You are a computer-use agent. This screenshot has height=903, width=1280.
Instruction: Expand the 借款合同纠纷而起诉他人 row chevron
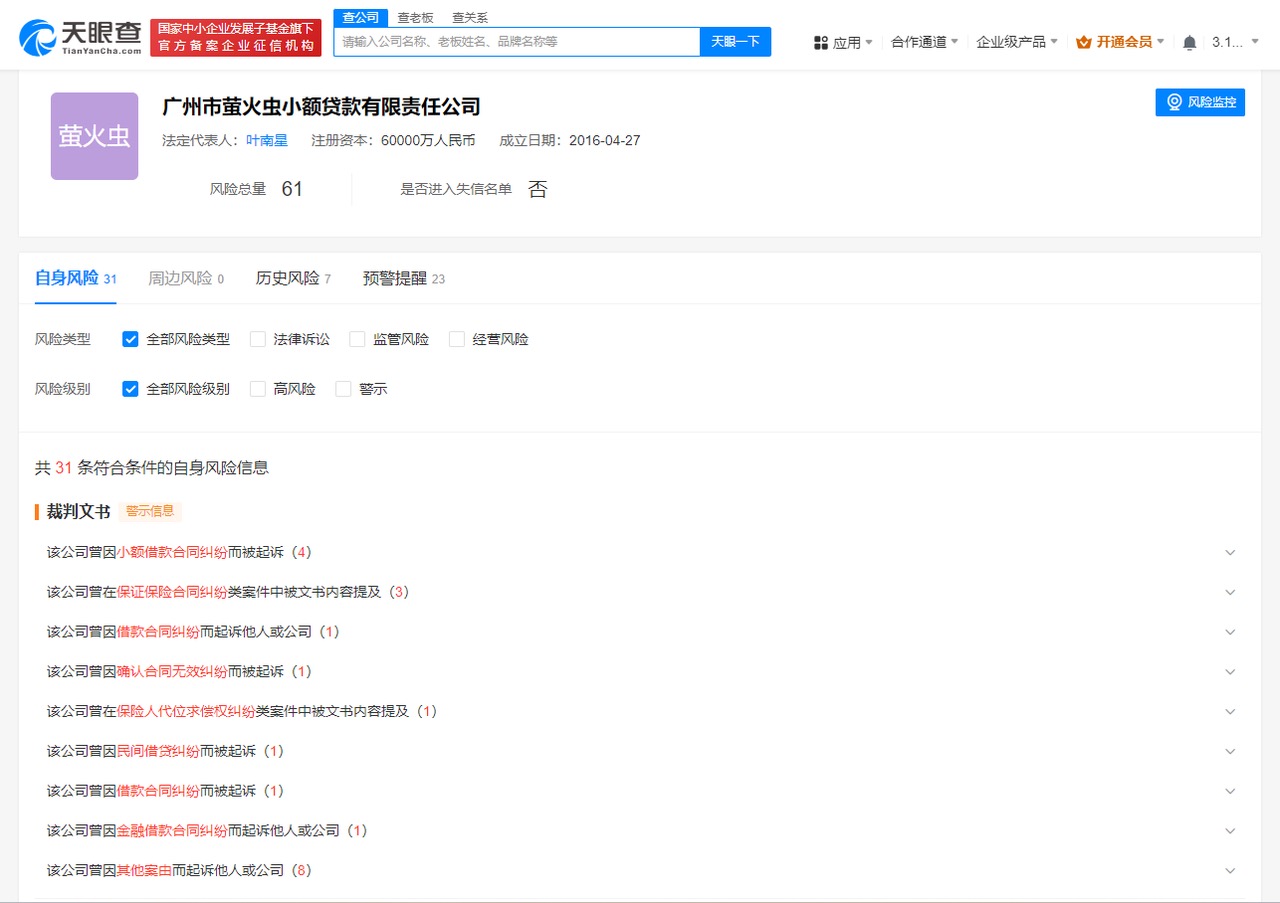(1230, 632)
